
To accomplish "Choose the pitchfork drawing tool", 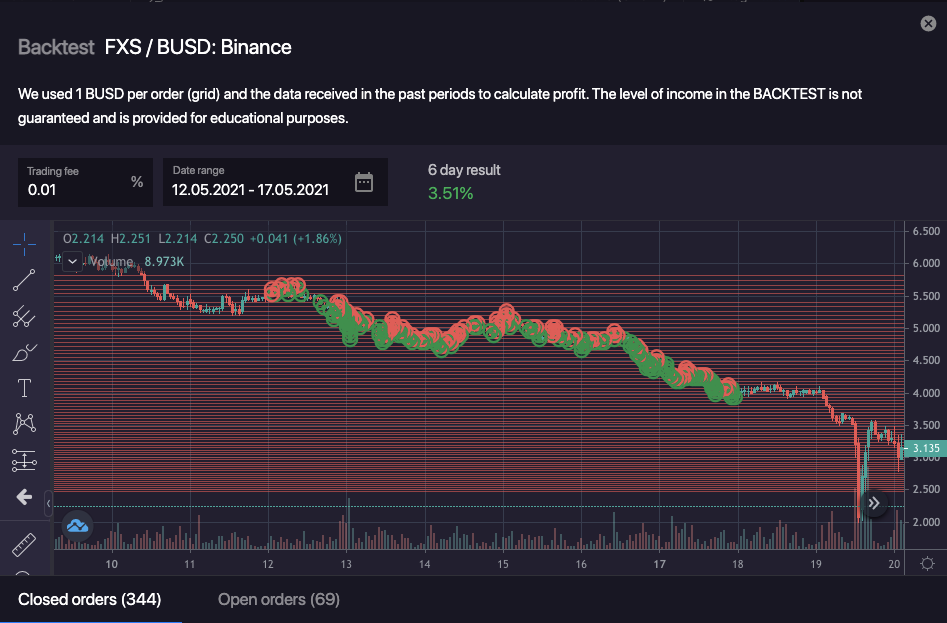I will (24, 317).
